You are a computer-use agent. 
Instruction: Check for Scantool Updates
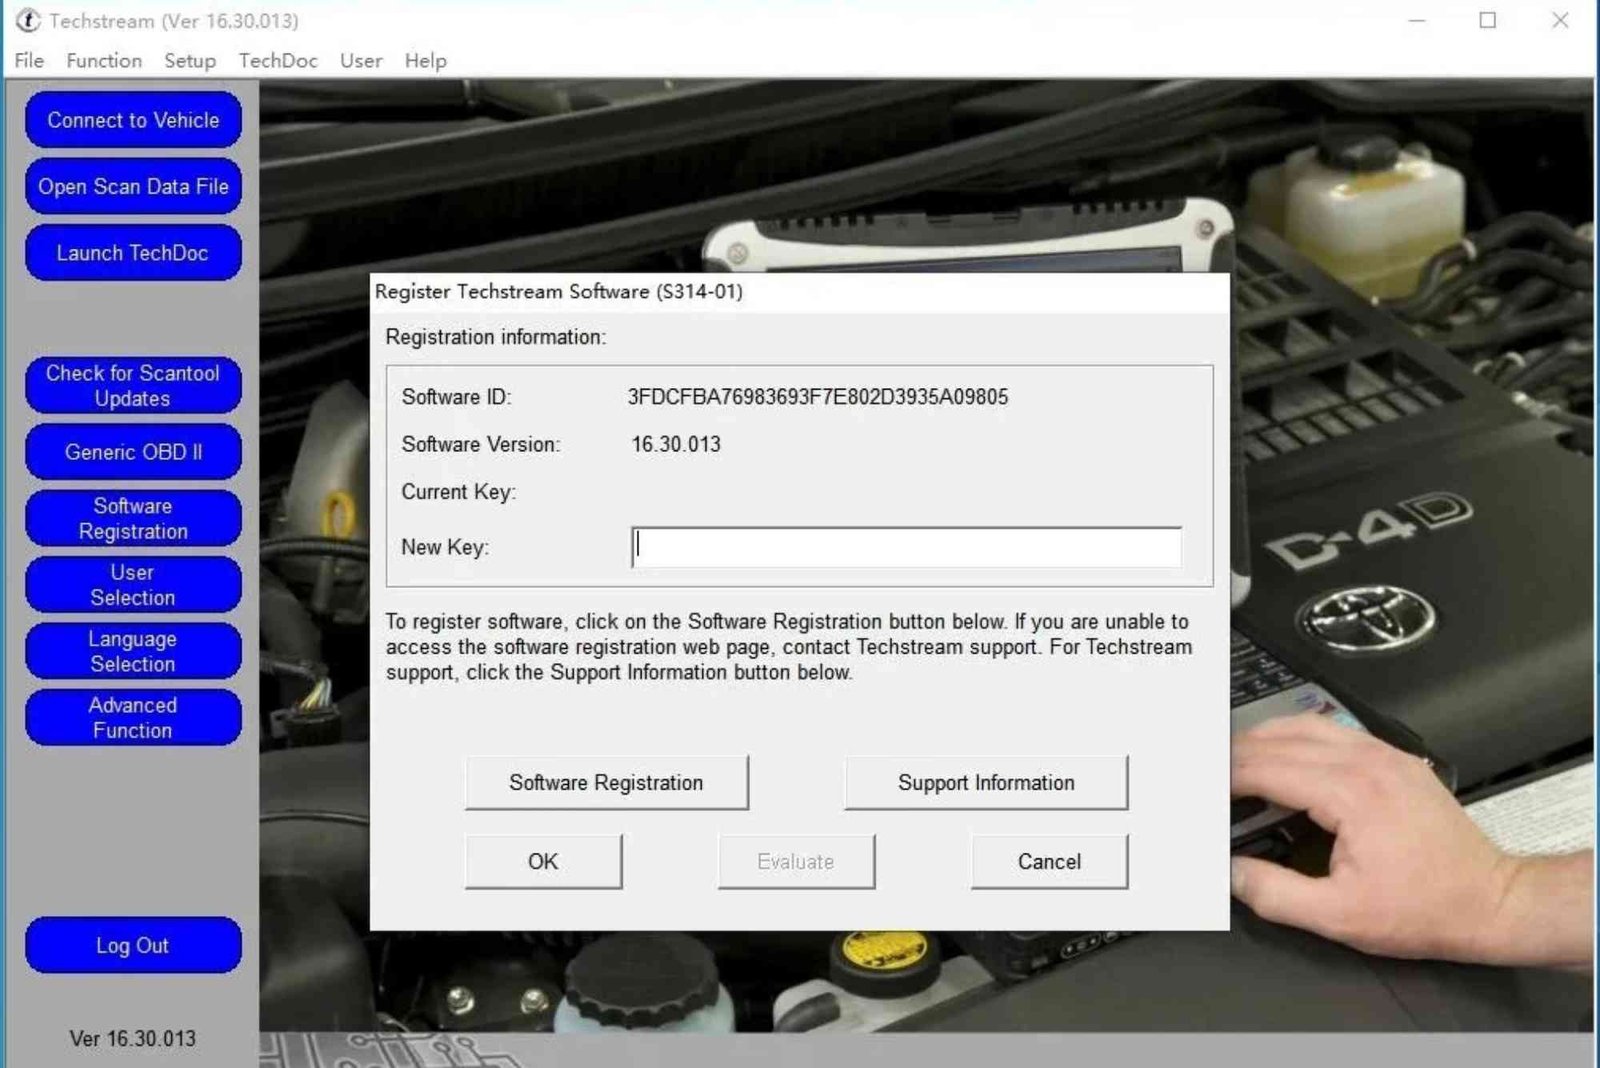click(133, 386)
